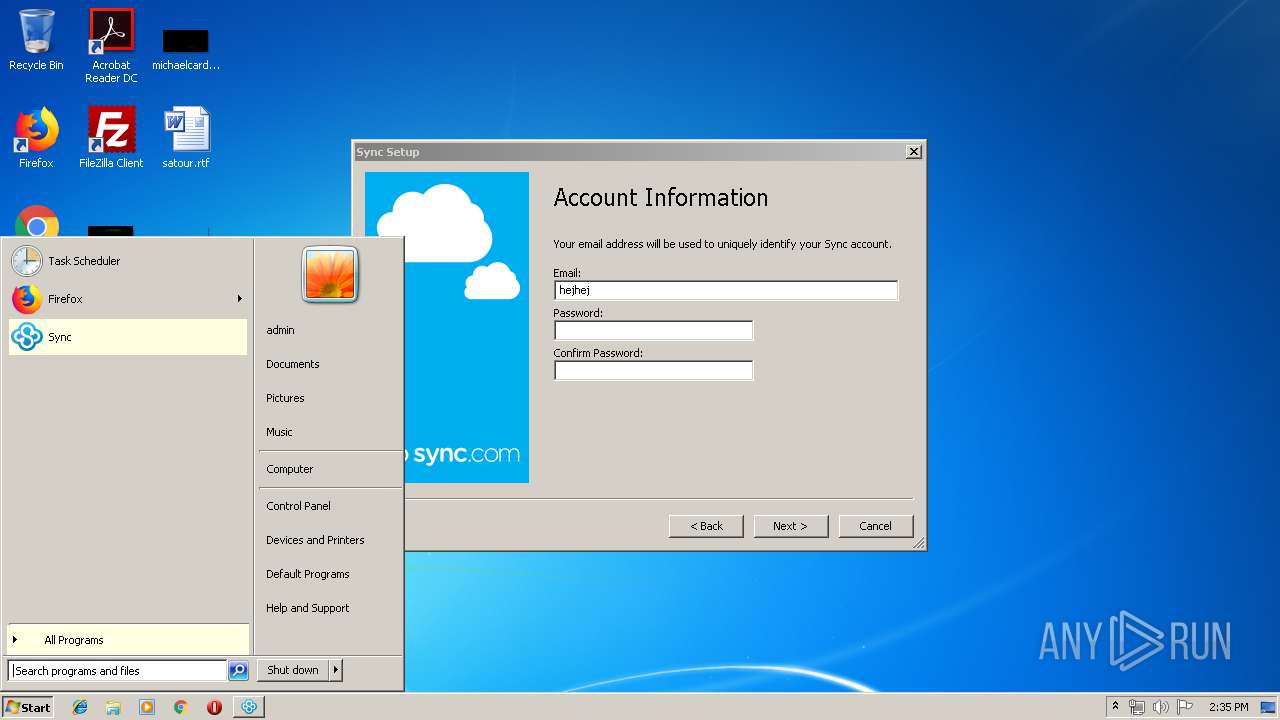The image size is (1280, 720).
Task: Click the Sync Setup title bar text
Action: coord(388,152)
